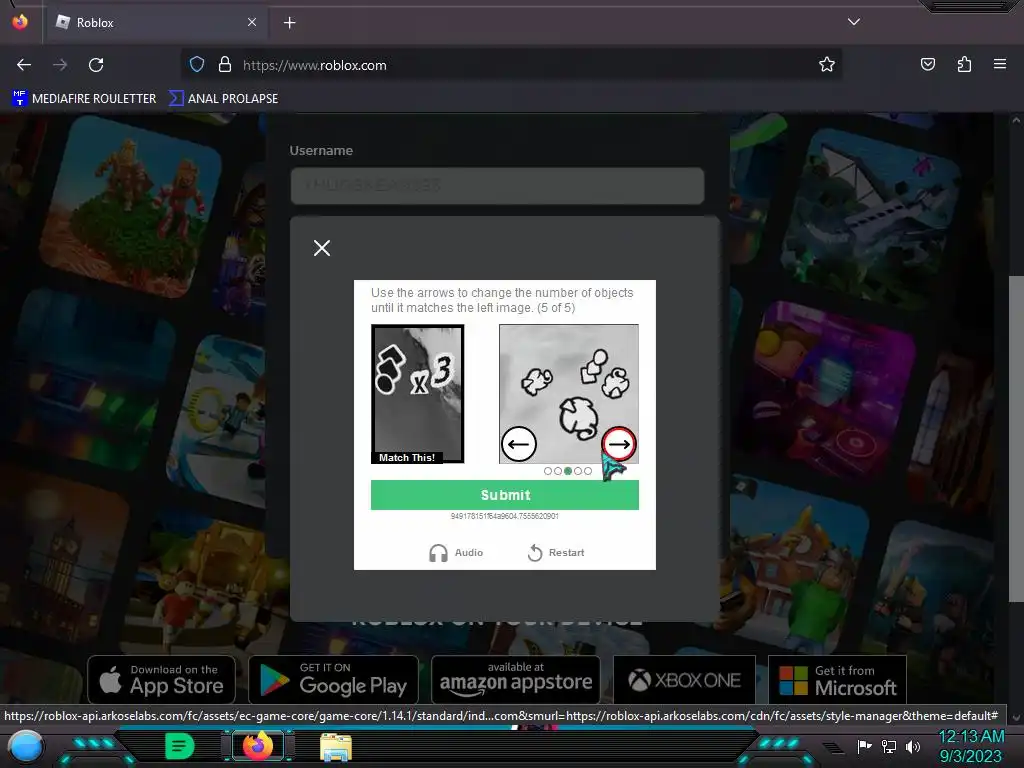This screenshot has width=1024, height=768.
Task: Open Action Center flag tray icon
Action: [864, 746]
